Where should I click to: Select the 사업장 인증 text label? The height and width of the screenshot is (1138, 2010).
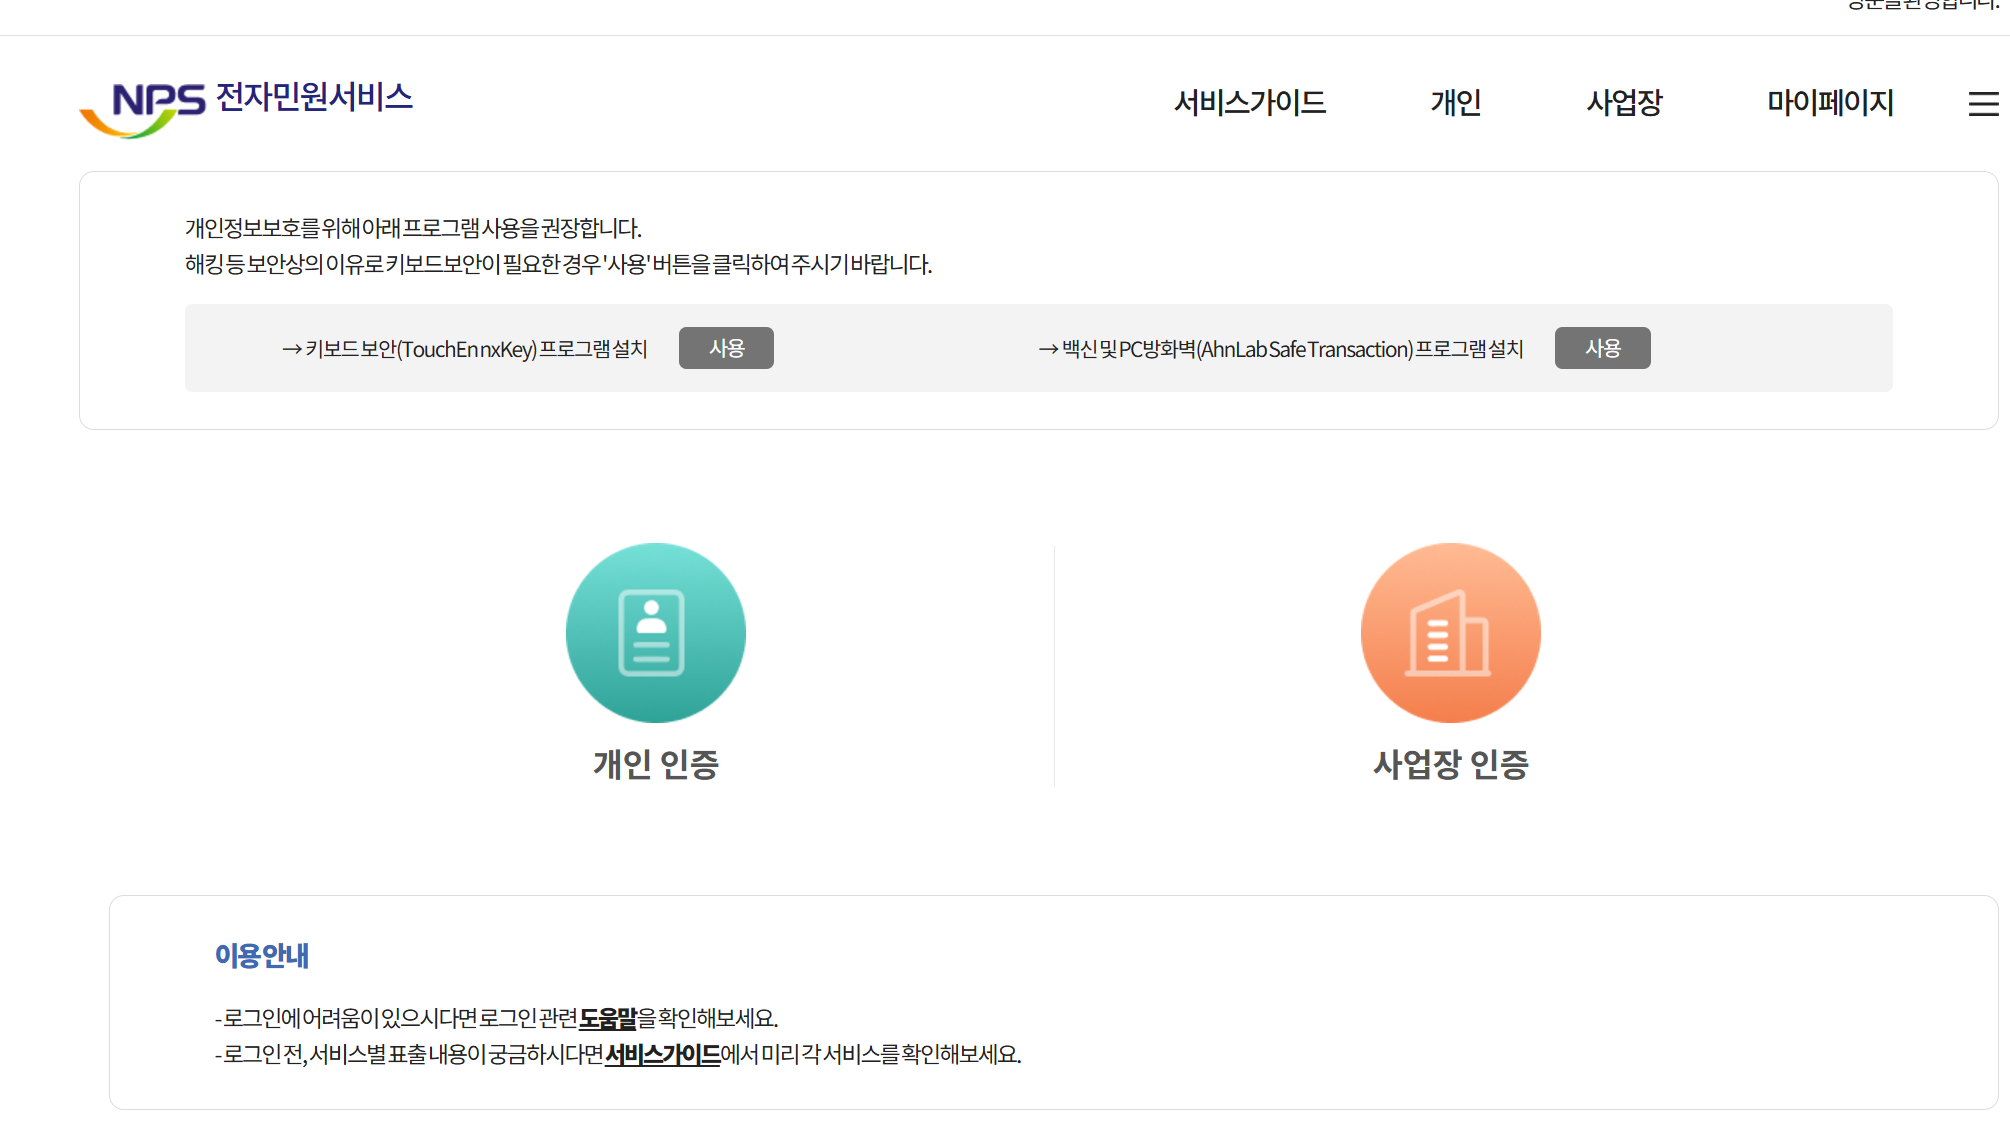click(1450, 764)
